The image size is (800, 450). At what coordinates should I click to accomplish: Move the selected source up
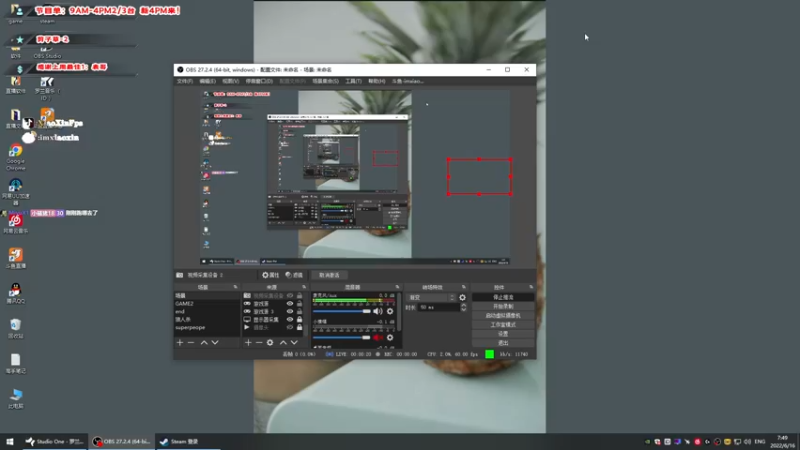(x=283, y=343)
